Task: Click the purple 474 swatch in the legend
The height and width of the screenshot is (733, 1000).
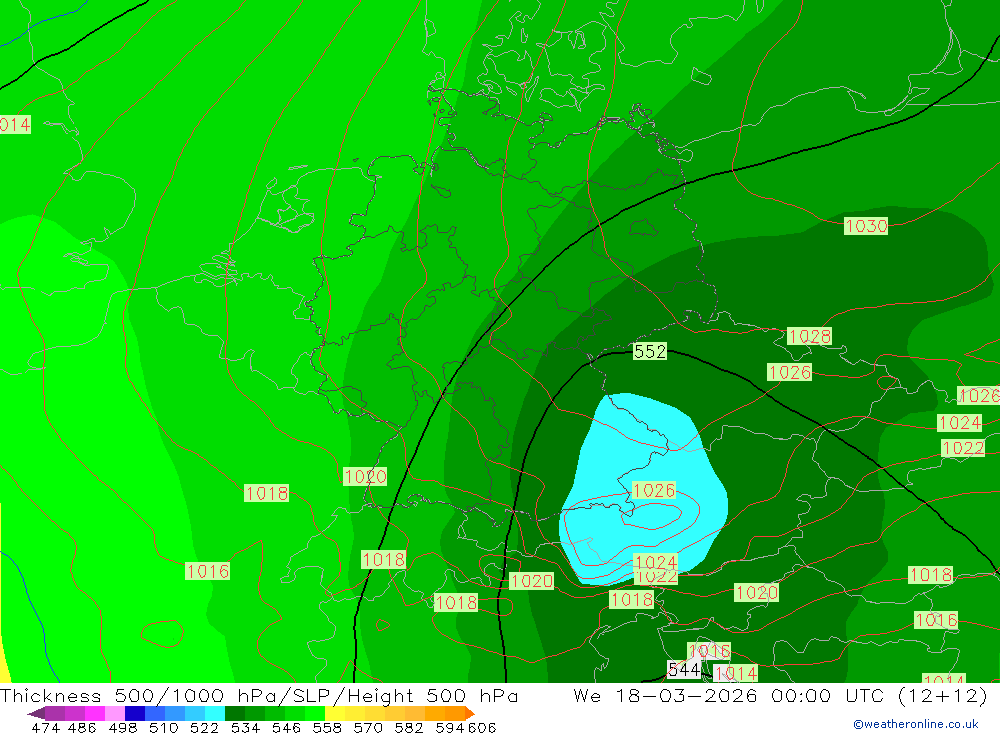Action: (x=54, y=713)
